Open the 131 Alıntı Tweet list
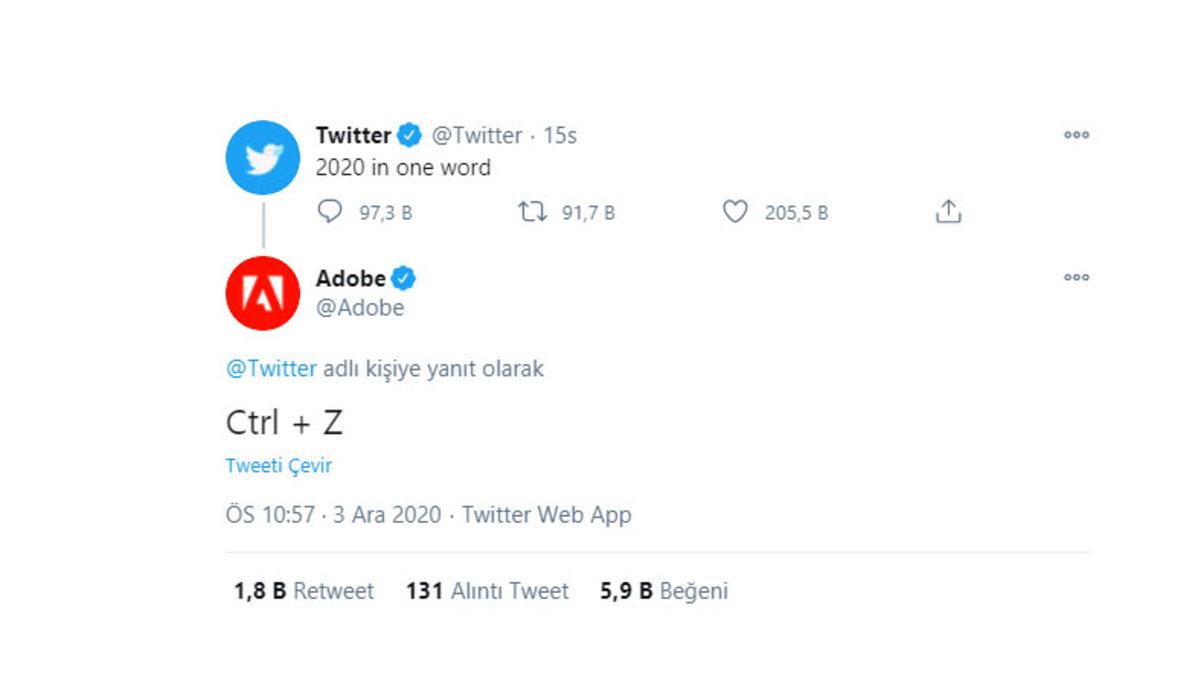Image resolution: width=1200 pixels, height=675 pixels. click(487, 591)
